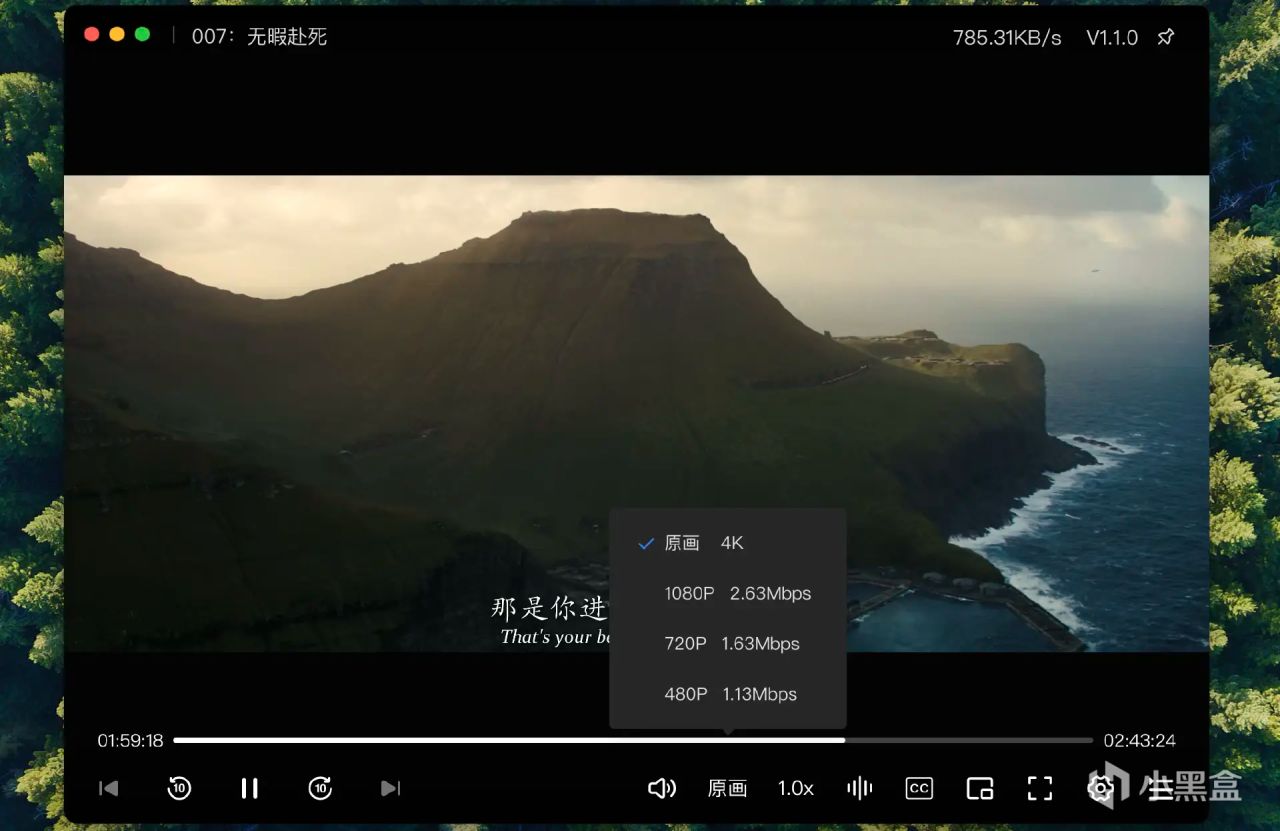1280x831 pixels.
Task: Skip to the previous track
Action: pyautogui.click(x=109, y=788)
